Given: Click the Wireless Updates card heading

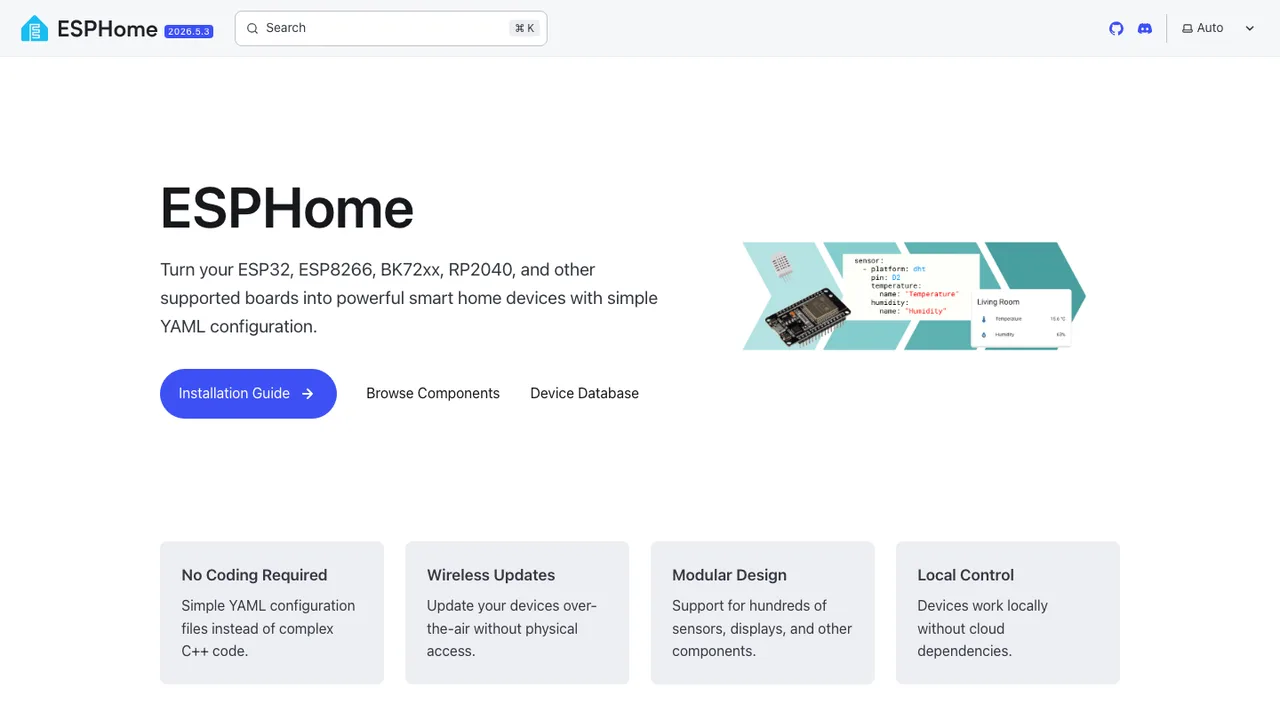Looking at the screenshot, I should point(491,575).
